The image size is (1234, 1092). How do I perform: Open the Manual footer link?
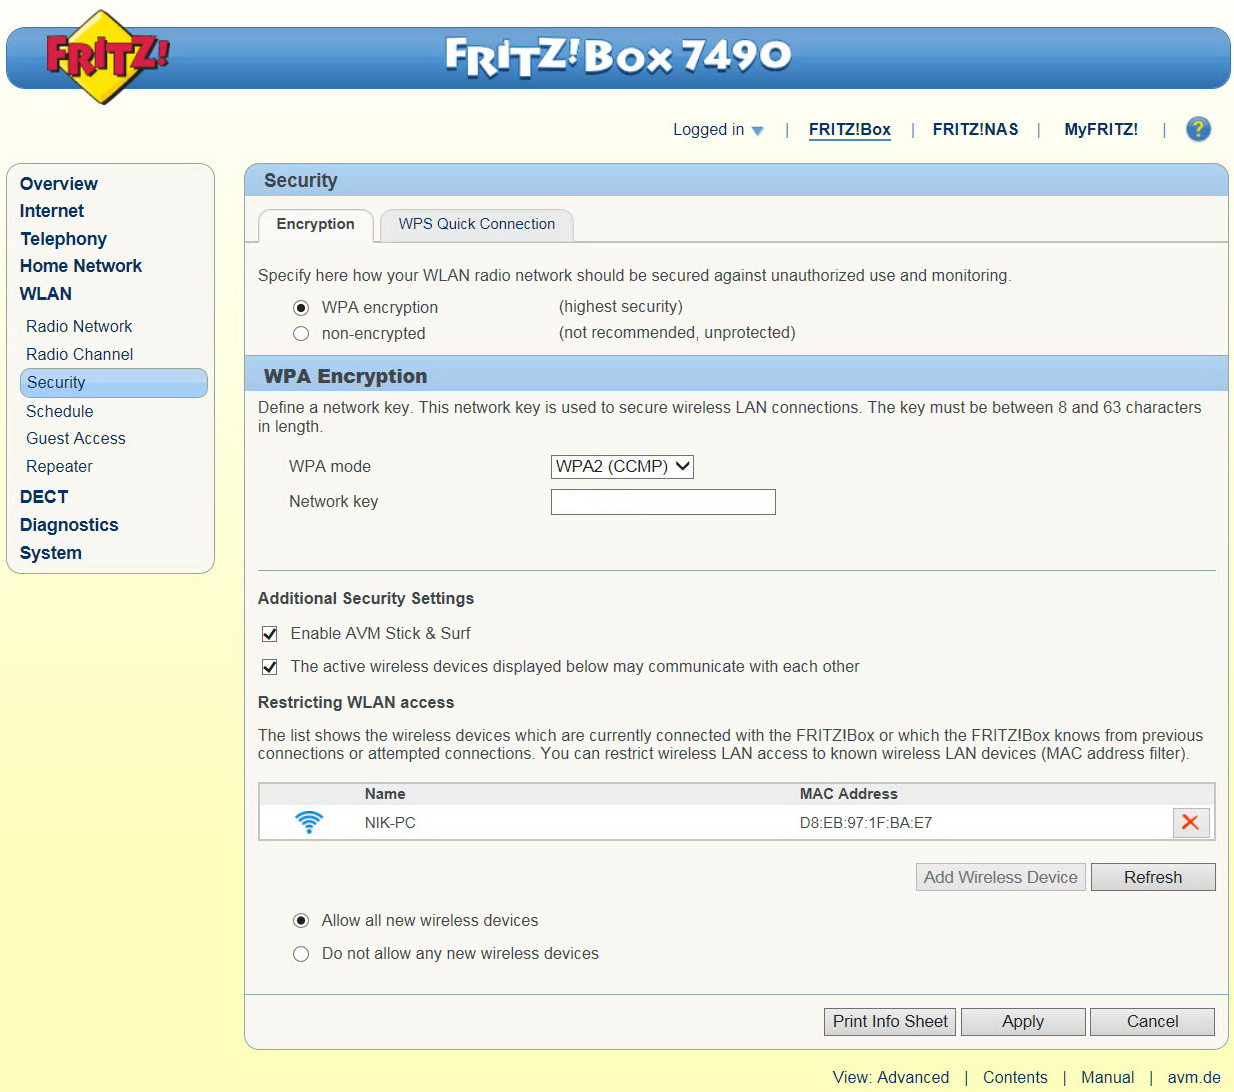[1108, 1077]
